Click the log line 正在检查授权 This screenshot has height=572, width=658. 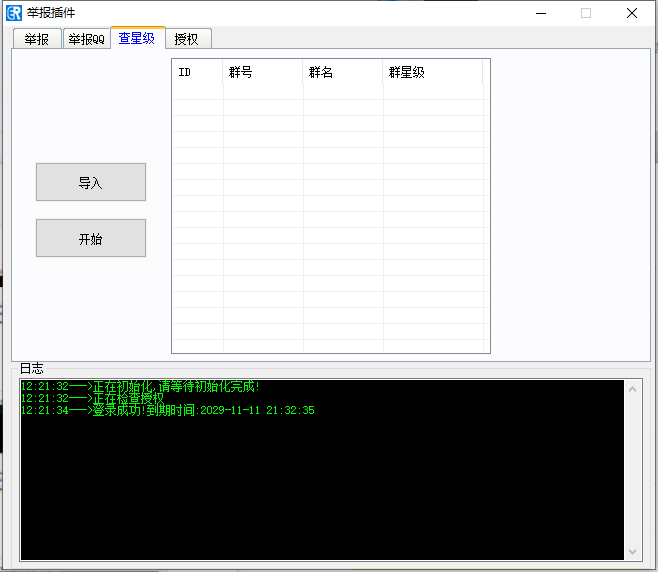point(92,398)
